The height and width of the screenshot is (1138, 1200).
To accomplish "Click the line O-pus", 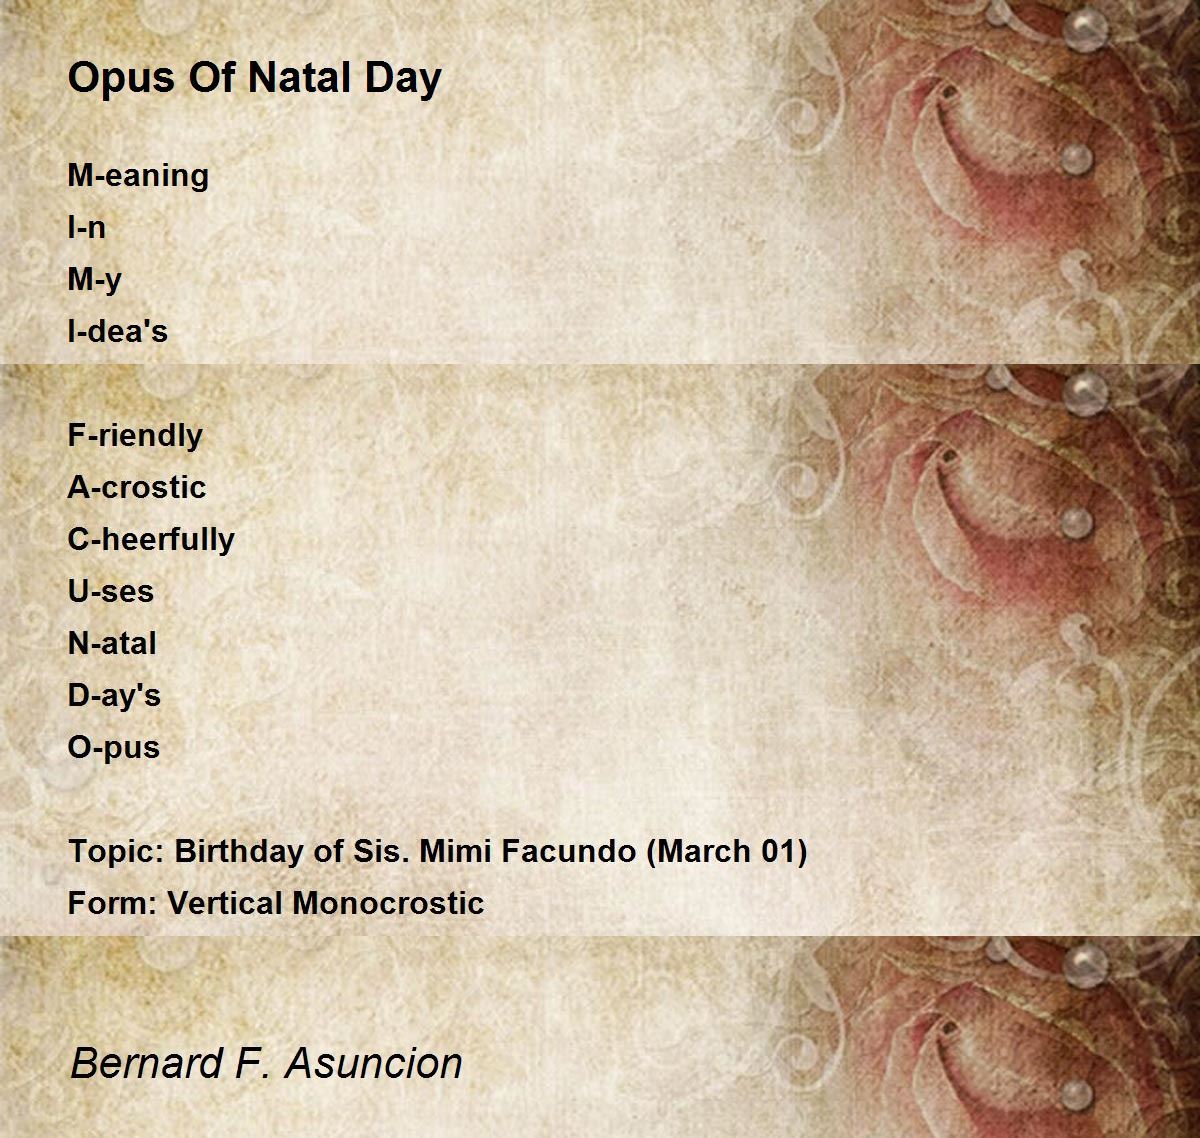I will tap(113, 748).
